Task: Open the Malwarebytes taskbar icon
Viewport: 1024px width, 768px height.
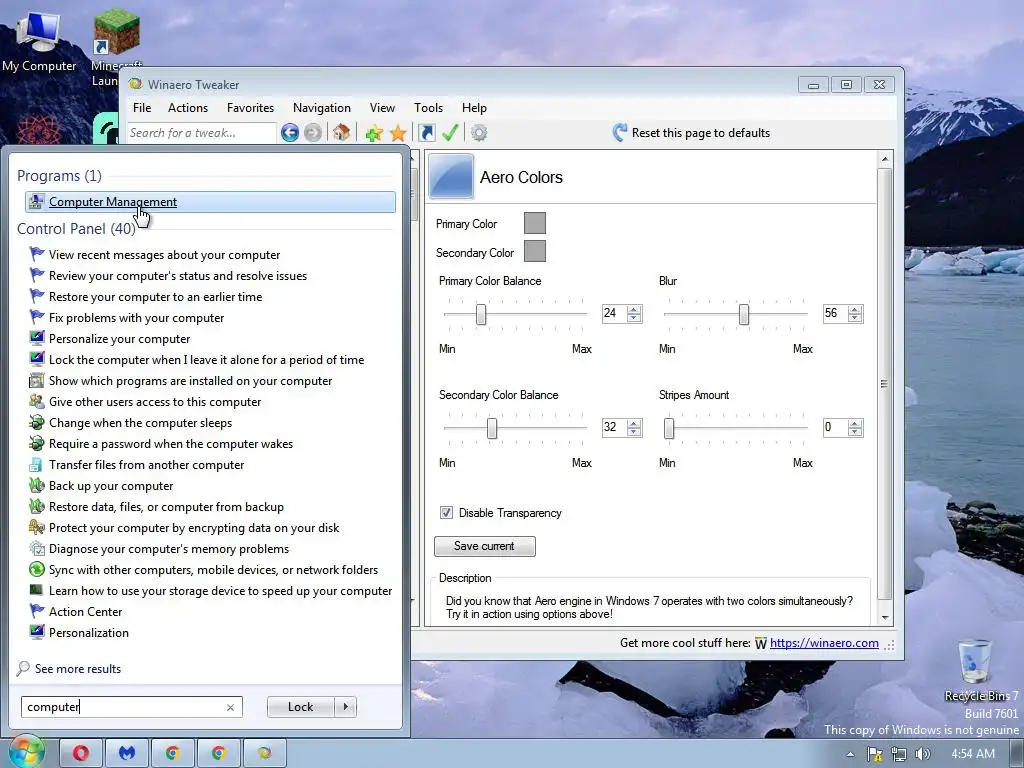Action: pos(127,753)
